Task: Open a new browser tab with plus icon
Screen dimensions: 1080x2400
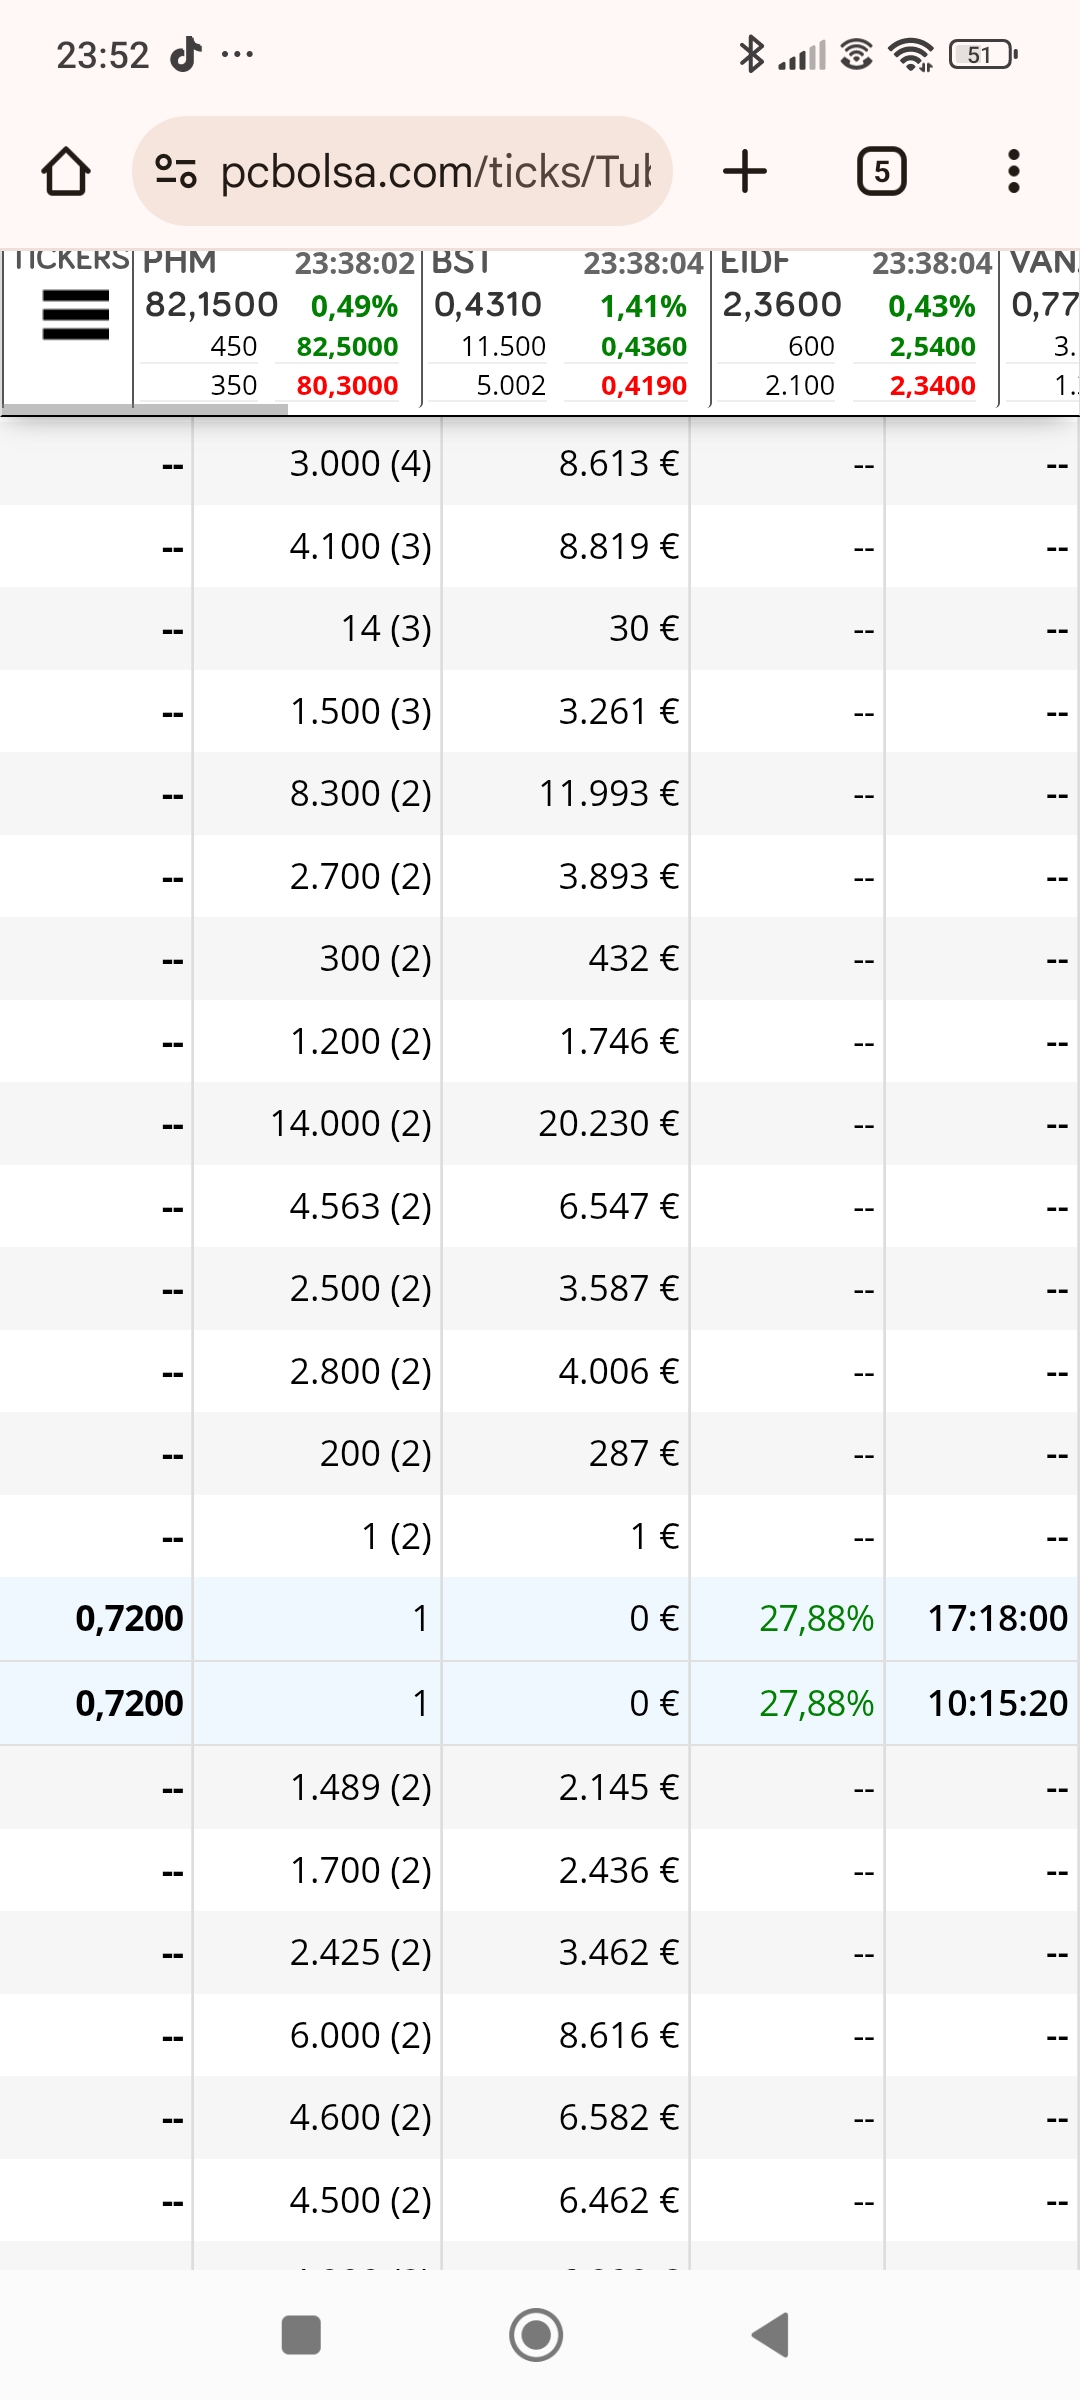Action: click(745, 171)
